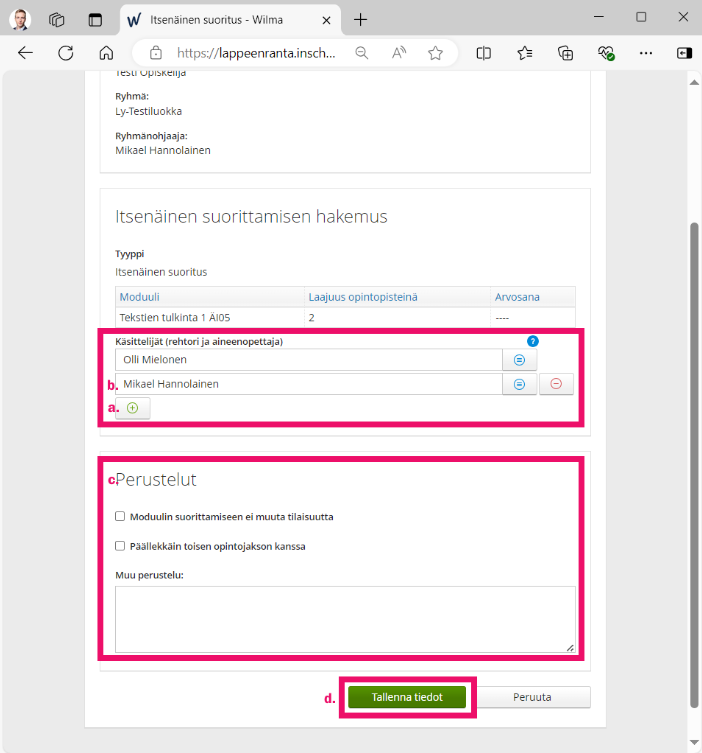Click textarea resize handle corner

(x=570, y=648)
